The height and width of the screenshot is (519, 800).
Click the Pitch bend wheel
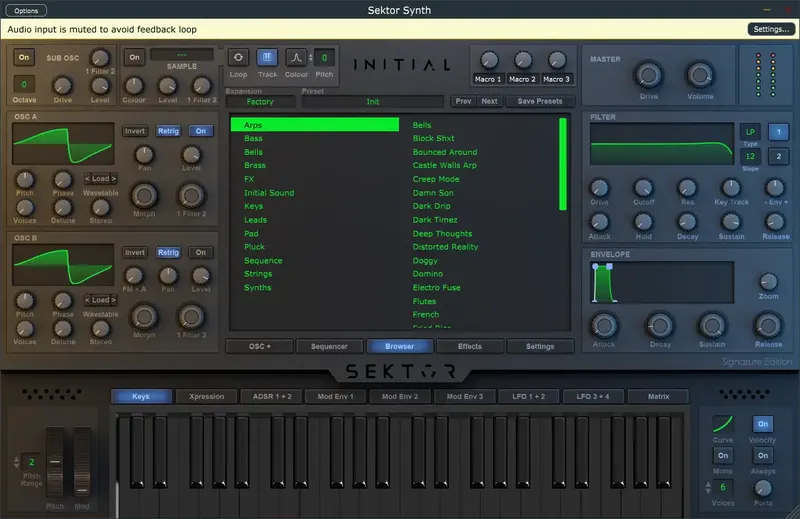tap(55, 462)
